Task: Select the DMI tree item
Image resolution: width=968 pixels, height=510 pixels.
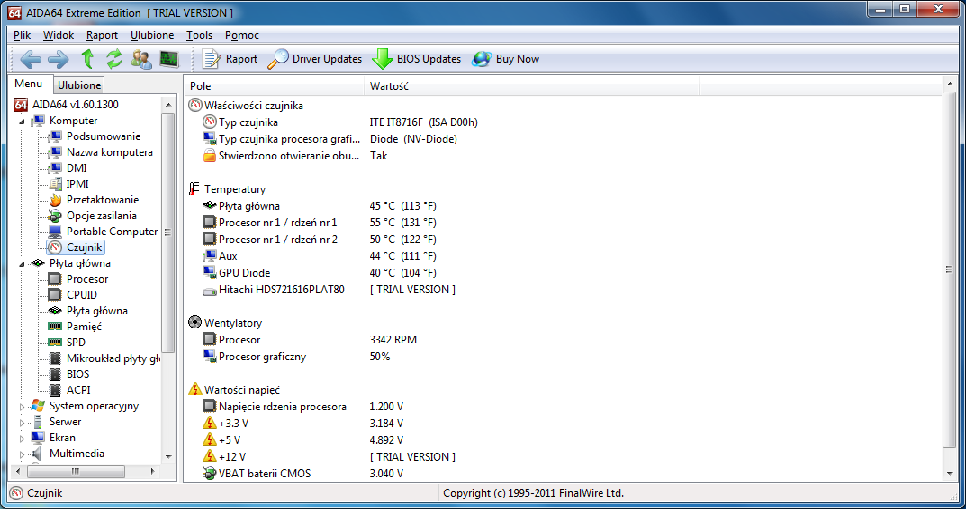Action: coord(77,168)
